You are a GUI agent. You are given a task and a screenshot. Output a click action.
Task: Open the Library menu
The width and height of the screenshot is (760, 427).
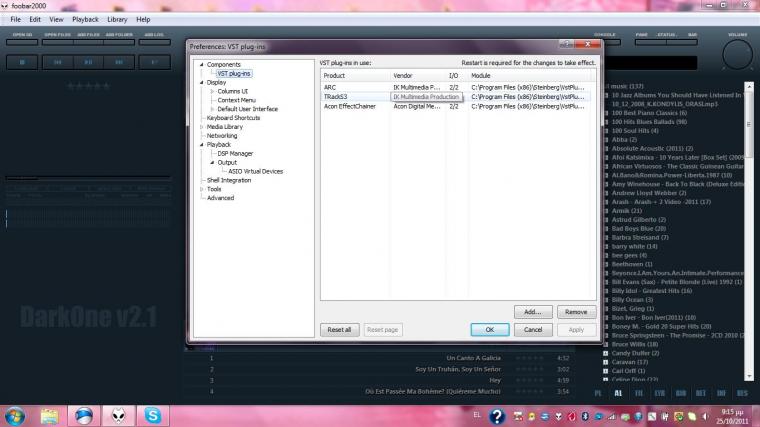[x=117, y=19]
